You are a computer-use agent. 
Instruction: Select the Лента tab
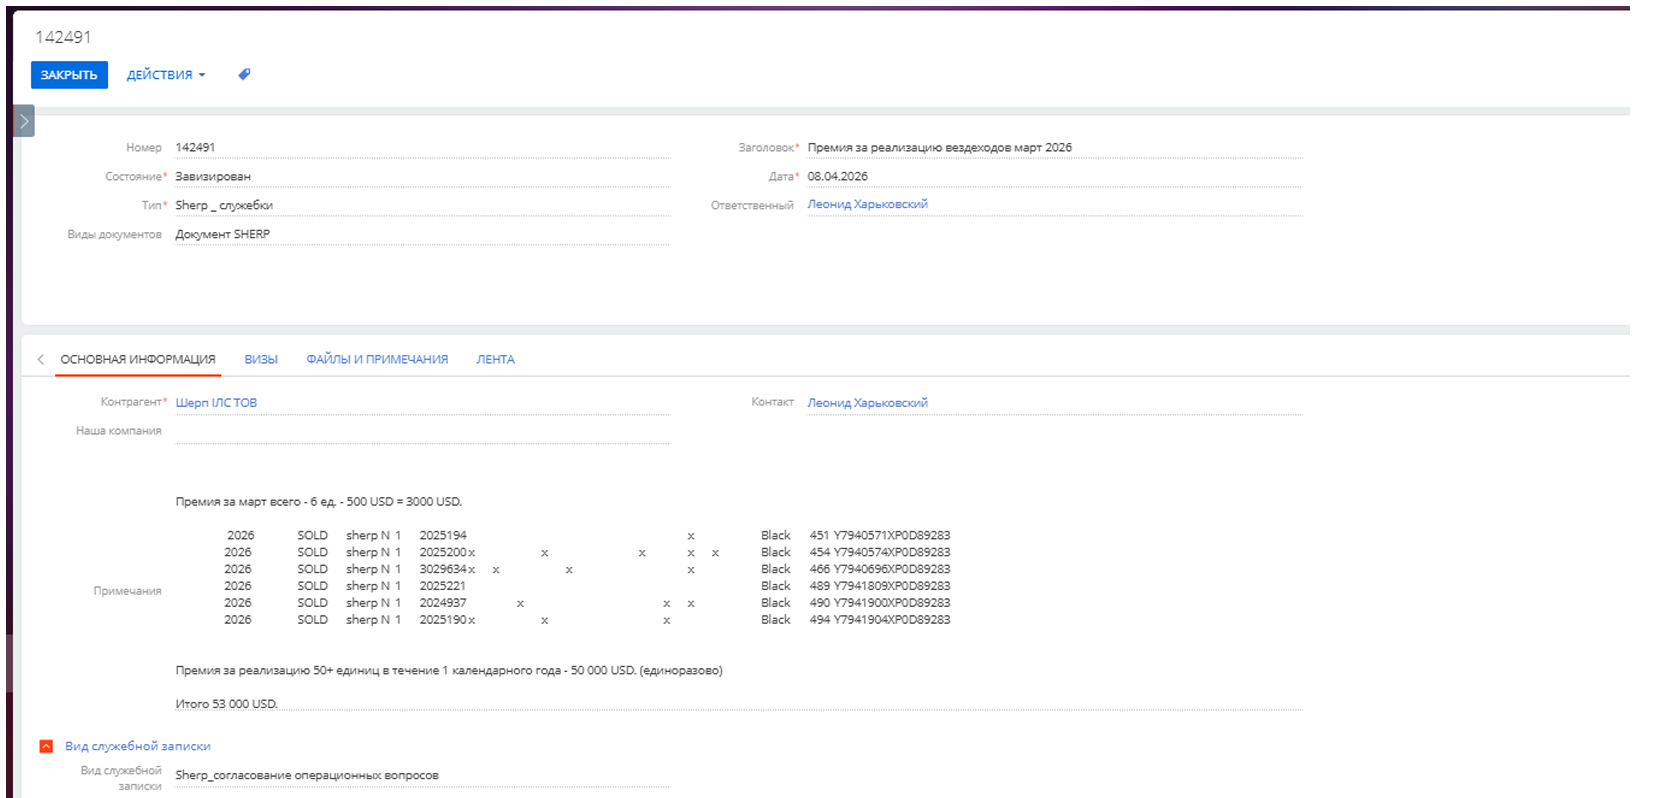coord(495,359)
